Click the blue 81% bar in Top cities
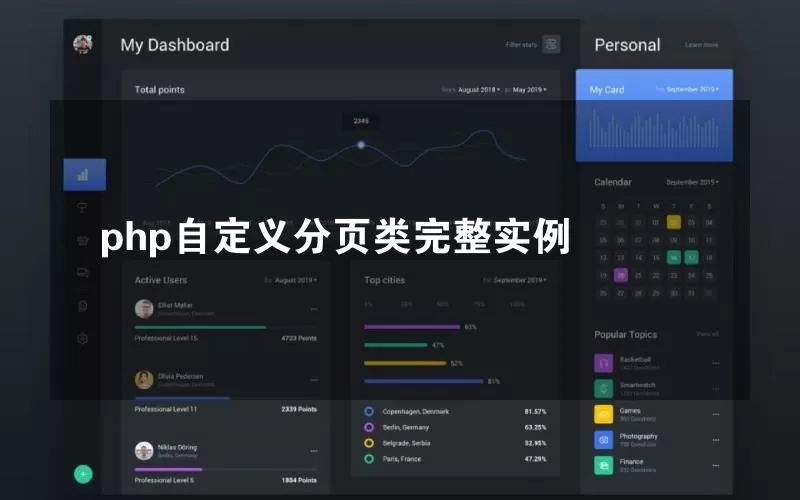 click(x=423, y=381)
